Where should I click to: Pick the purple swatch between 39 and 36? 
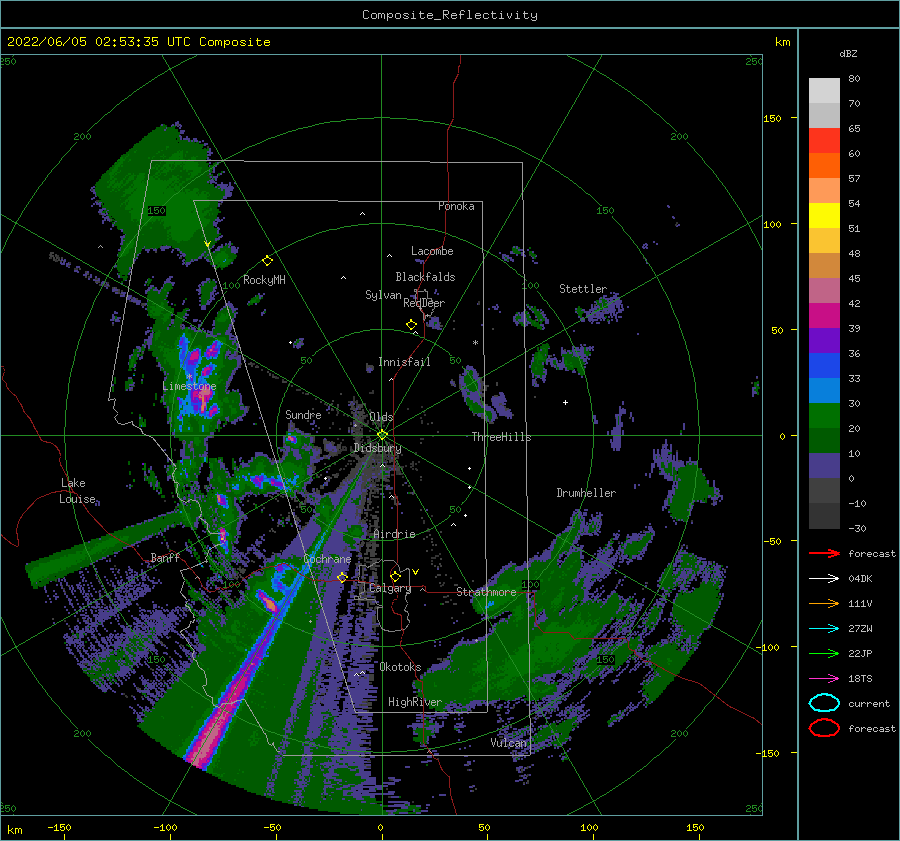pos(824,340)
